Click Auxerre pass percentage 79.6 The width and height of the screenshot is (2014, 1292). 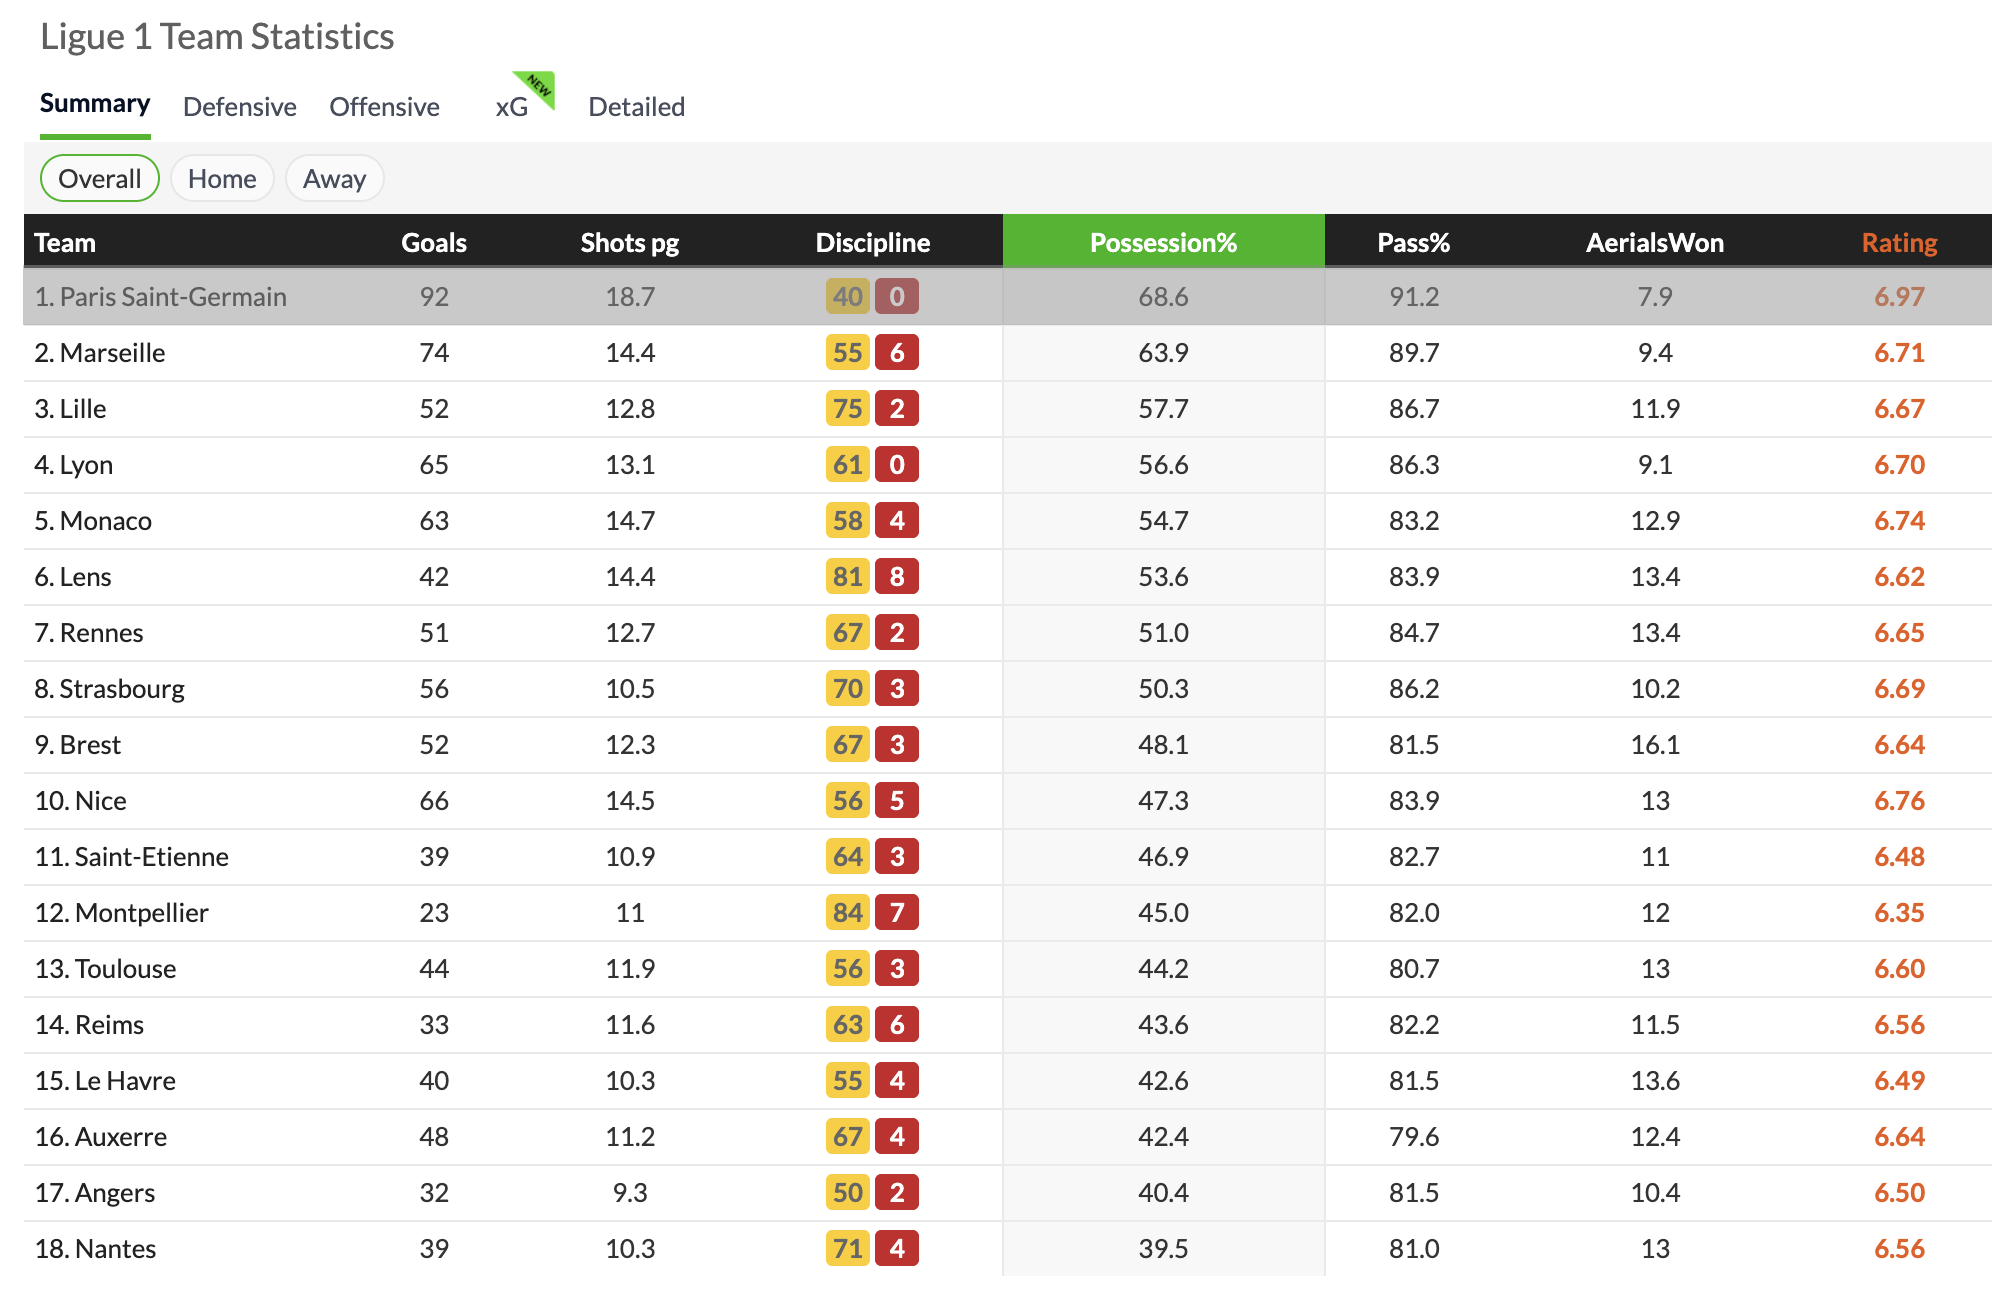(x=1414, y=1137)
